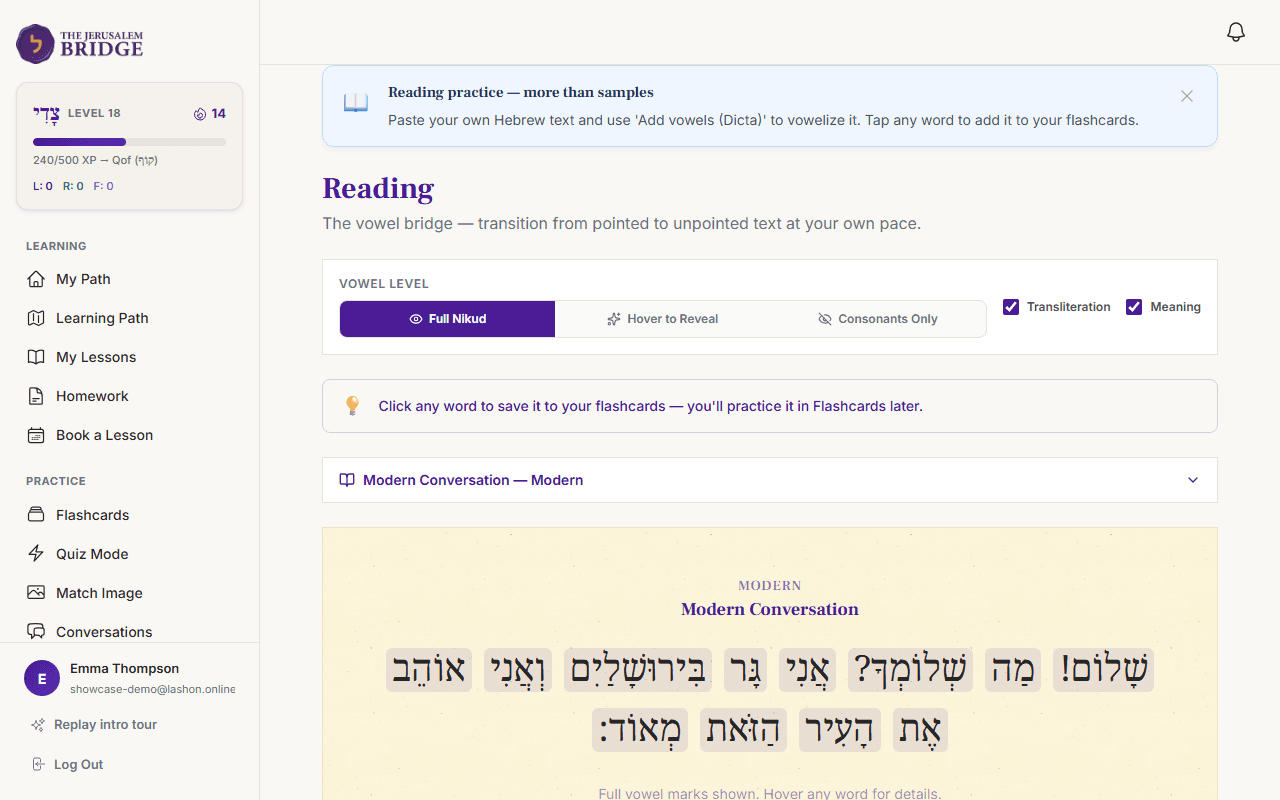Click the Hebrew word אוֹהֵב
This screenshot has width=1280, height=800.
pyautogui.click(x=429, y=670)
